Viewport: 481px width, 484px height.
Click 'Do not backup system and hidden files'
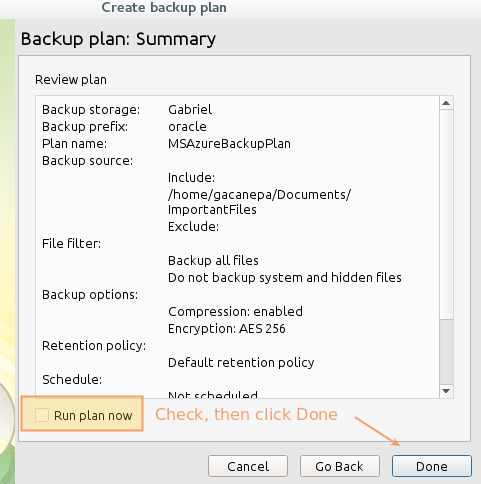pyautogui.click(x=285, y=278)
